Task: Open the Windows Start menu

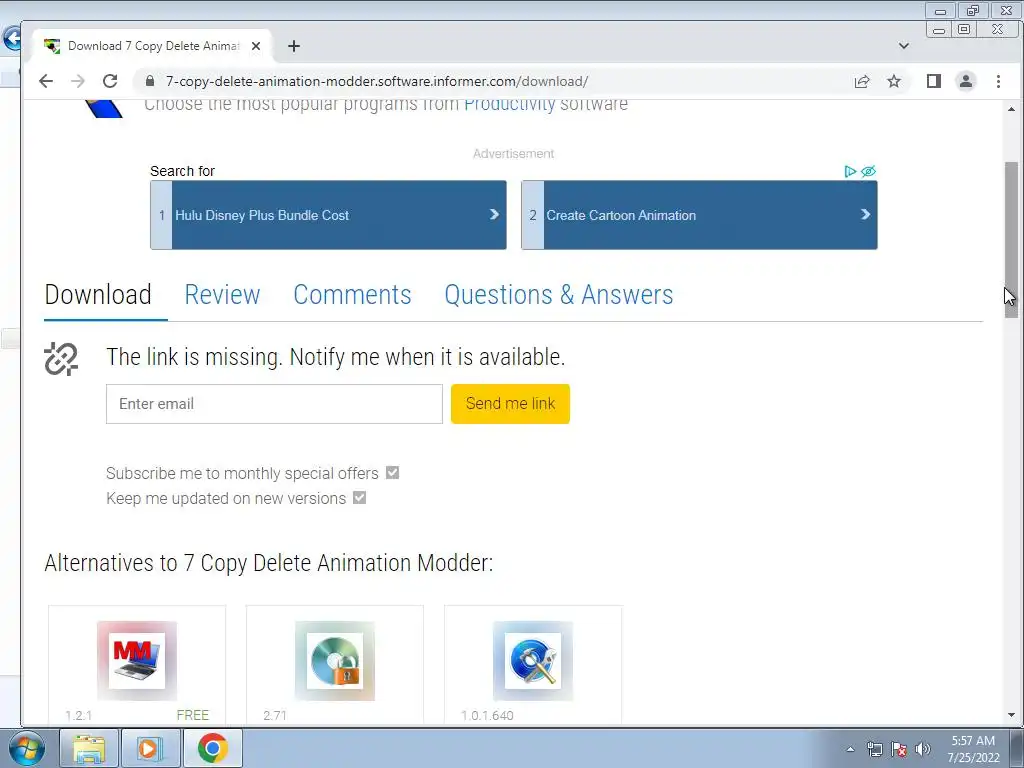Action: click(x=27, y=748)
